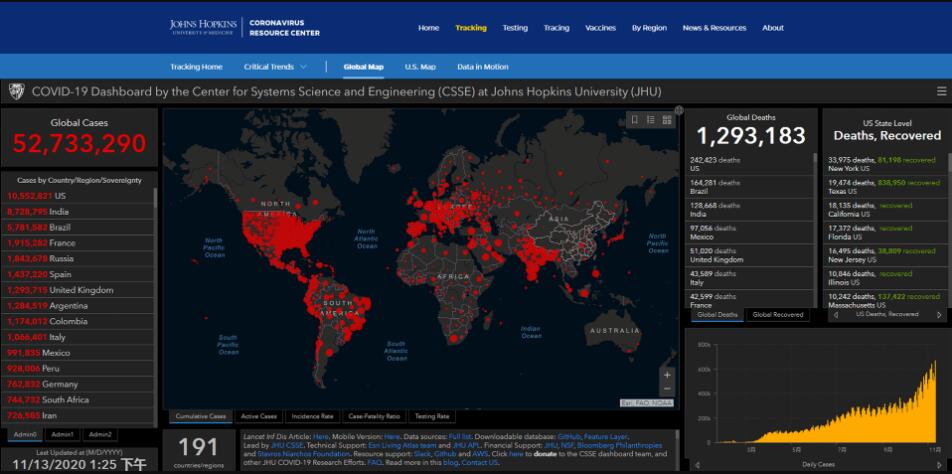Select Germany in the cases list
Screen dimensions: 952x474
(78, 384)
